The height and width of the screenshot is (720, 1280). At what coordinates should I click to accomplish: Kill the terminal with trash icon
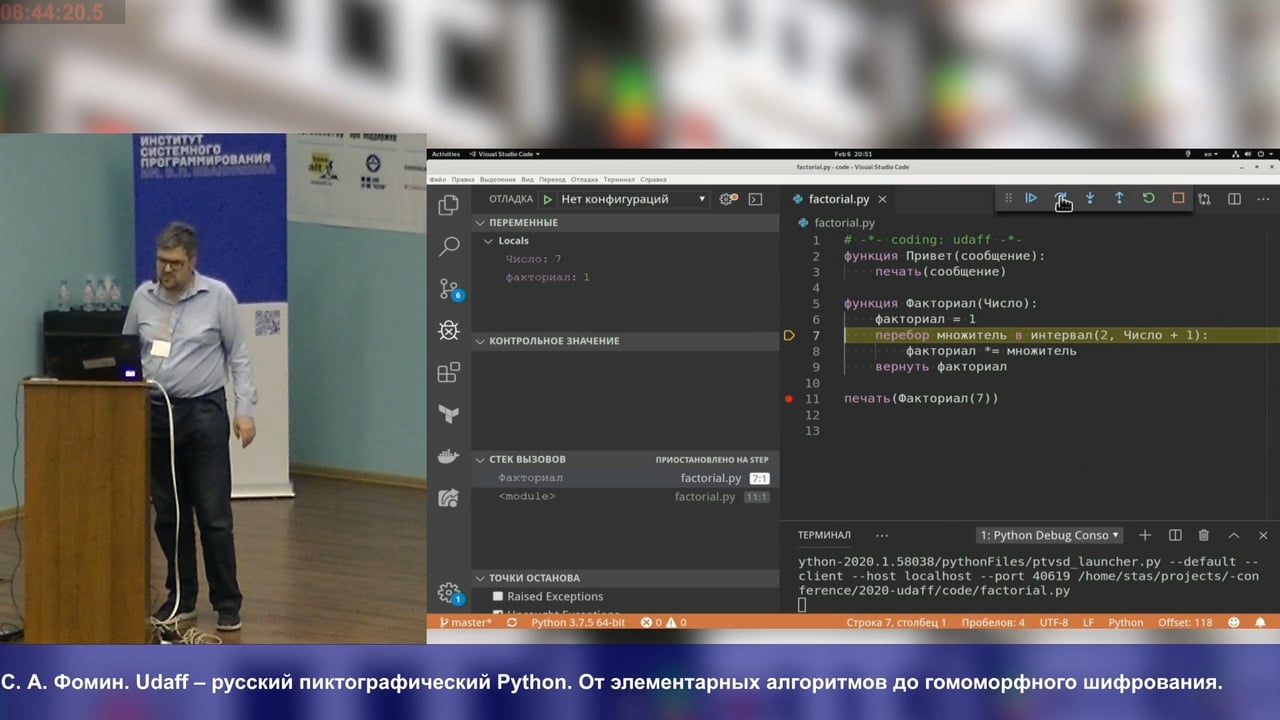pyautogui.click(x=1204, y=535)
